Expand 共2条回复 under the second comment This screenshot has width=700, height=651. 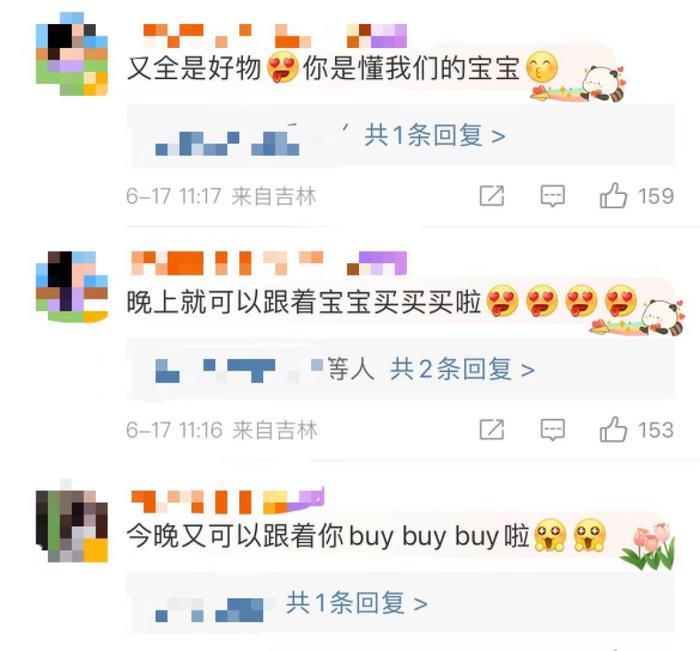(x=462, y=369)
